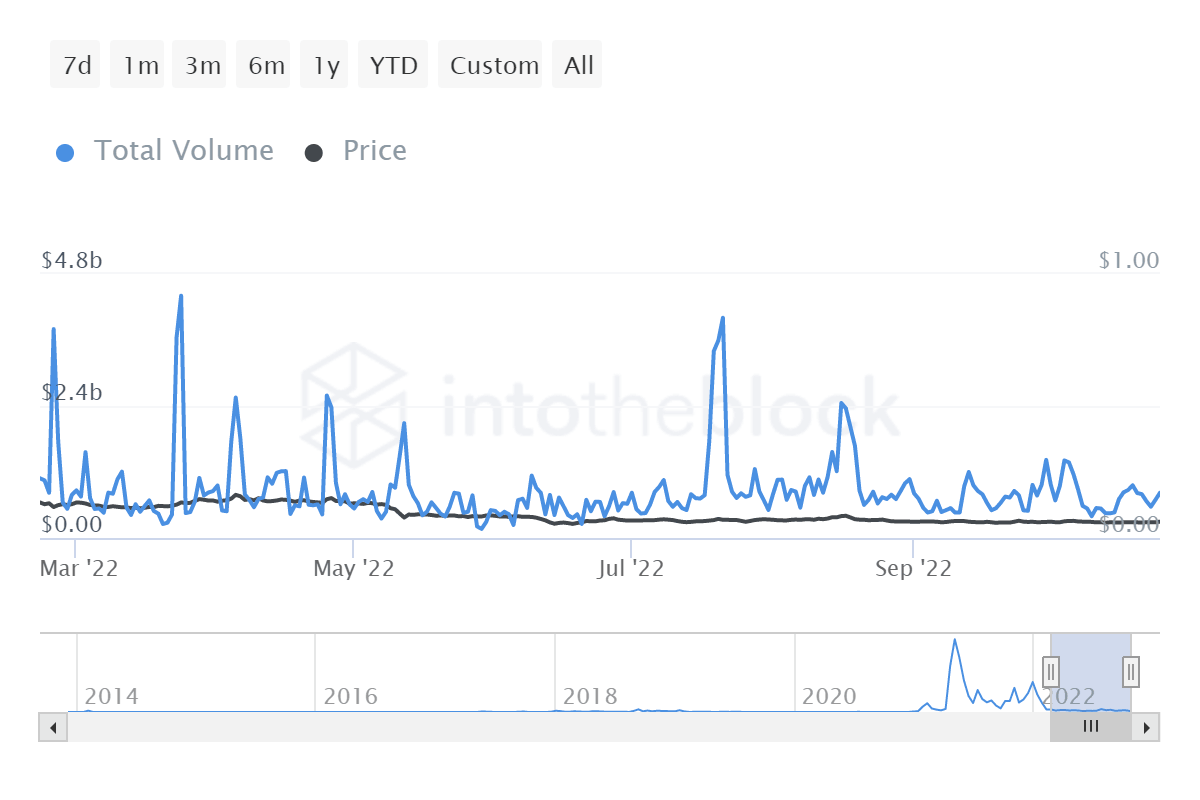This screenshot has height=800, width=1200.
Task: Show All historical data
Action: click(x=579, y=66)
